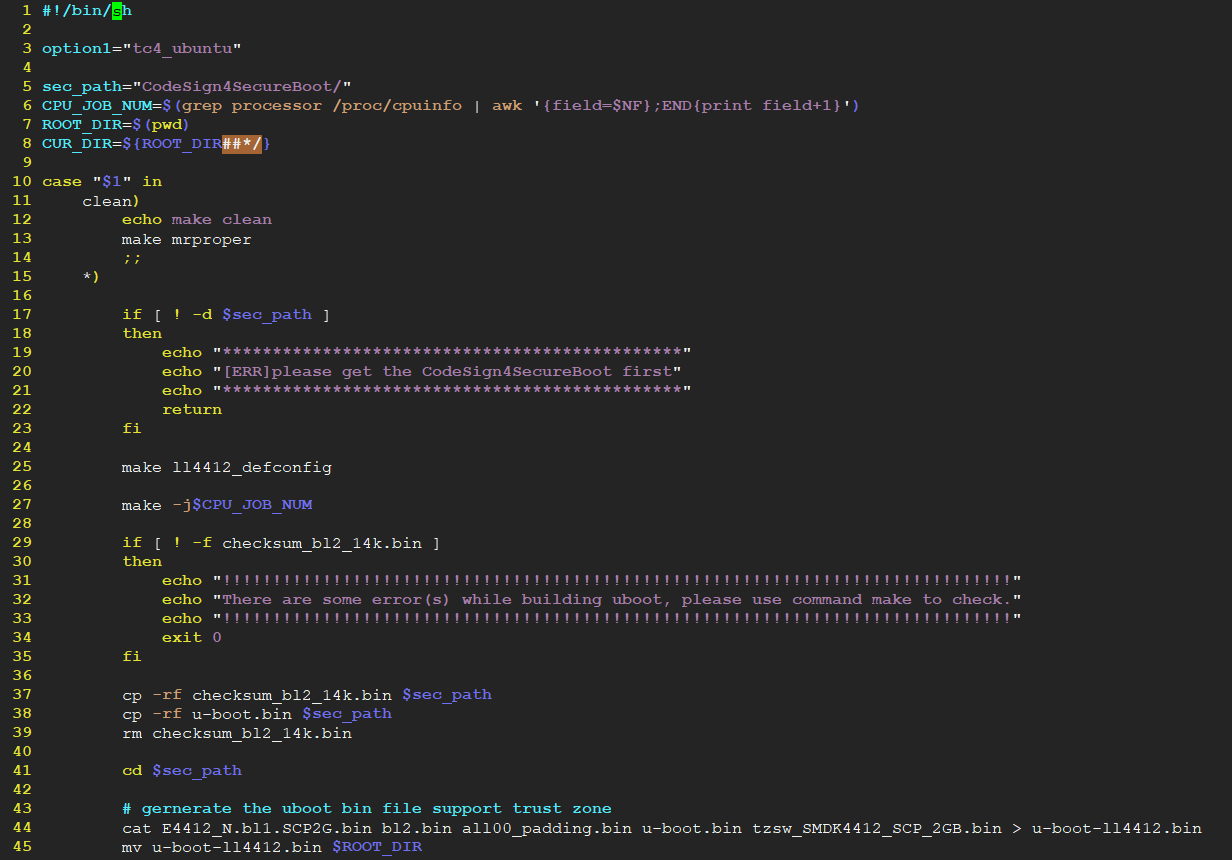This screenshot has width=1232, height=860.
Task: Click the "fi" on line 35
Action: tap(132, 656)
